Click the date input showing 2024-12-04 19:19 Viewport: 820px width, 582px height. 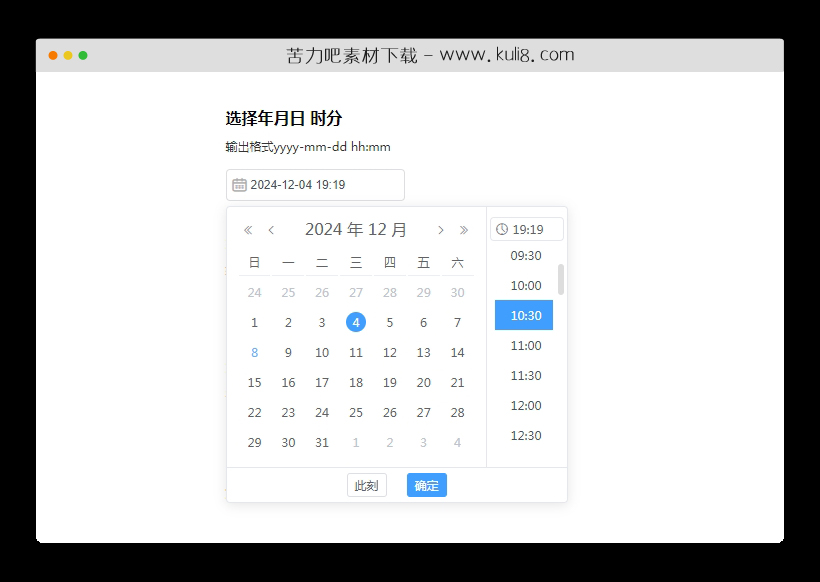(x=315, y=185)
